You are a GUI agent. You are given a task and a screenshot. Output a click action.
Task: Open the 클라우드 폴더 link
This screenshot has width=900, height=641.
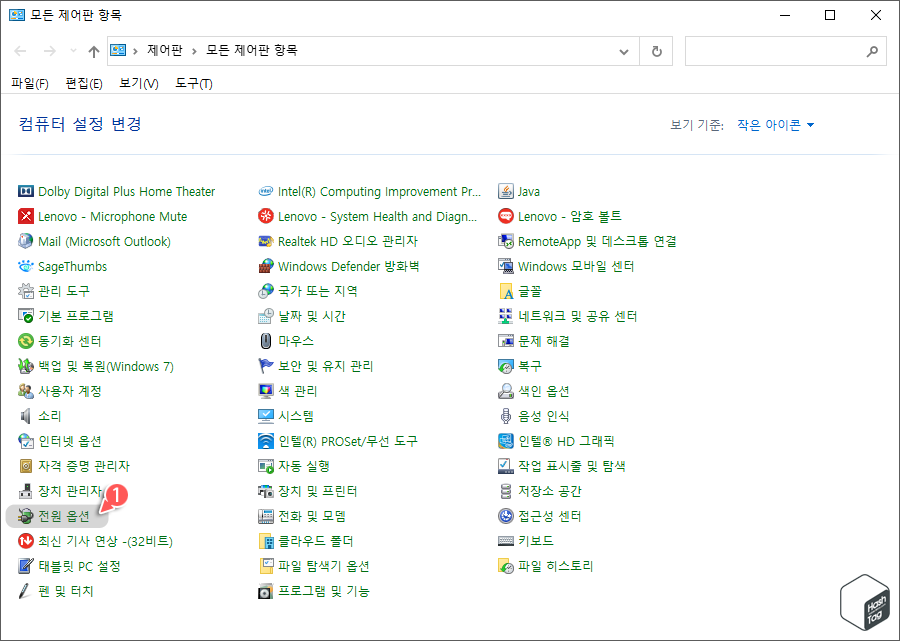click(316, 541)
